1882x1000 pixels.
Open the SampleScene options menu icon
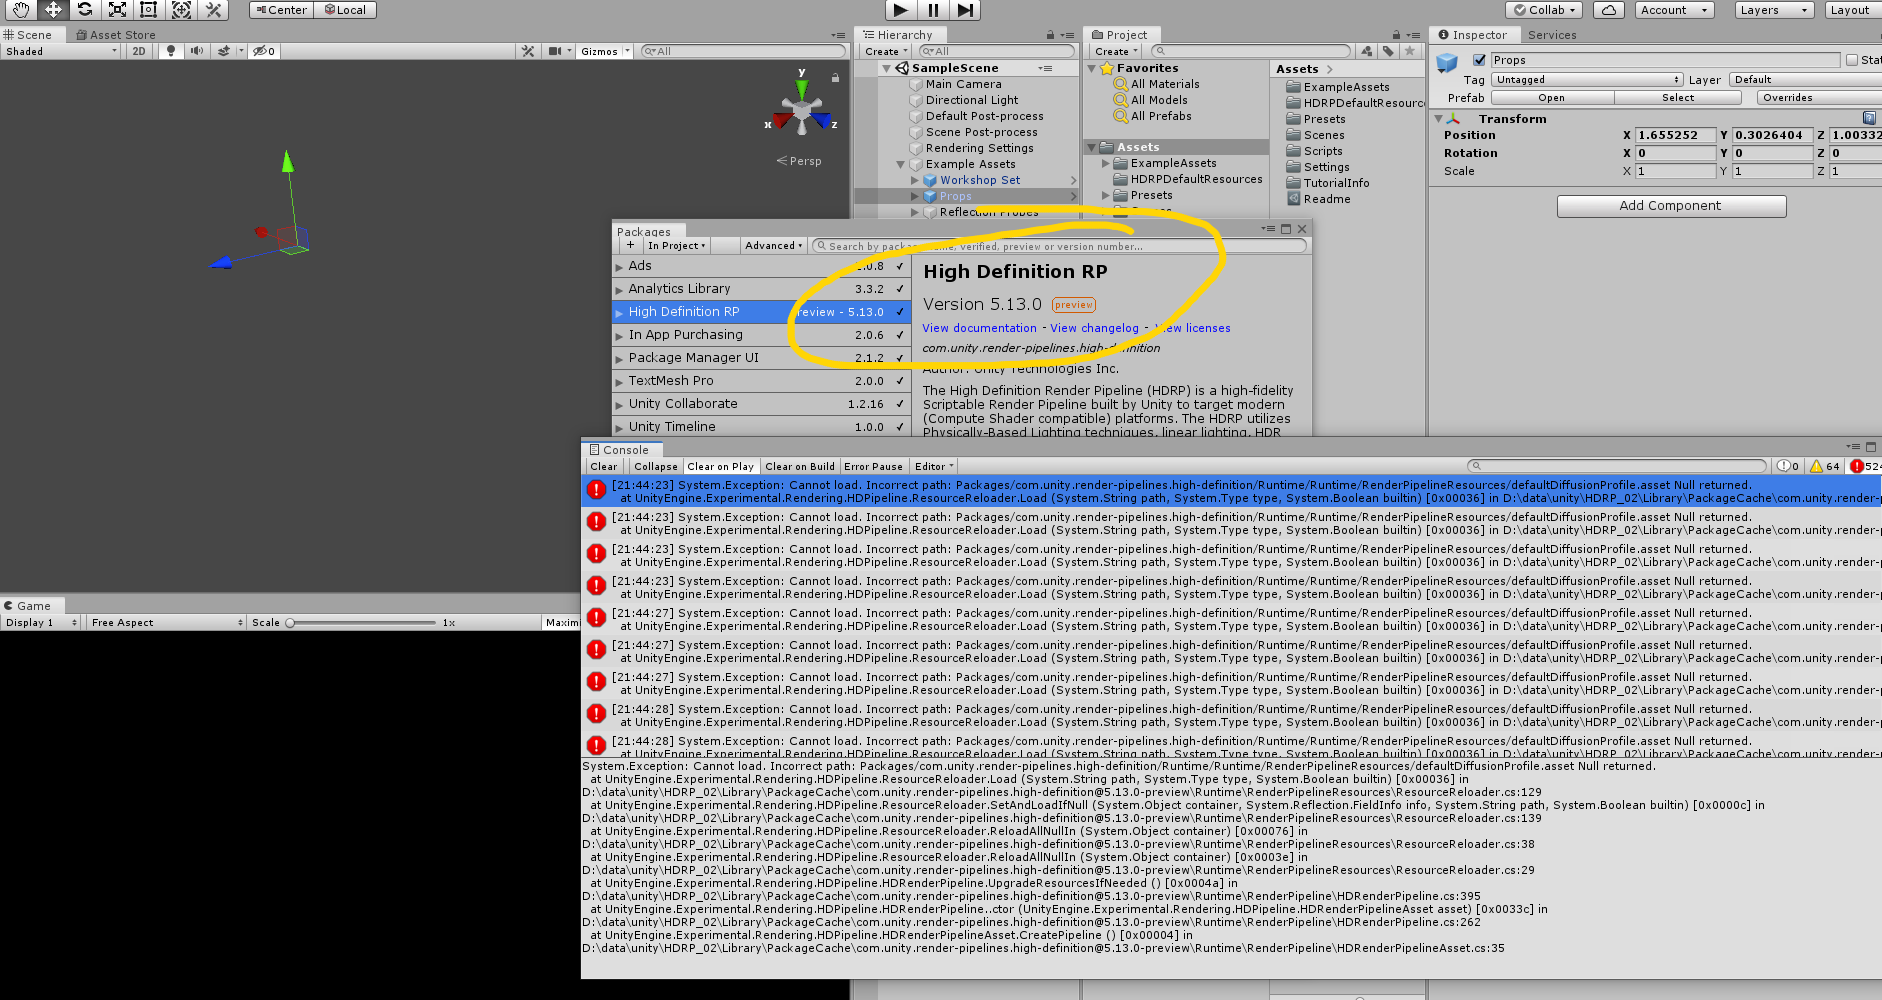[x=1045, y=68]
